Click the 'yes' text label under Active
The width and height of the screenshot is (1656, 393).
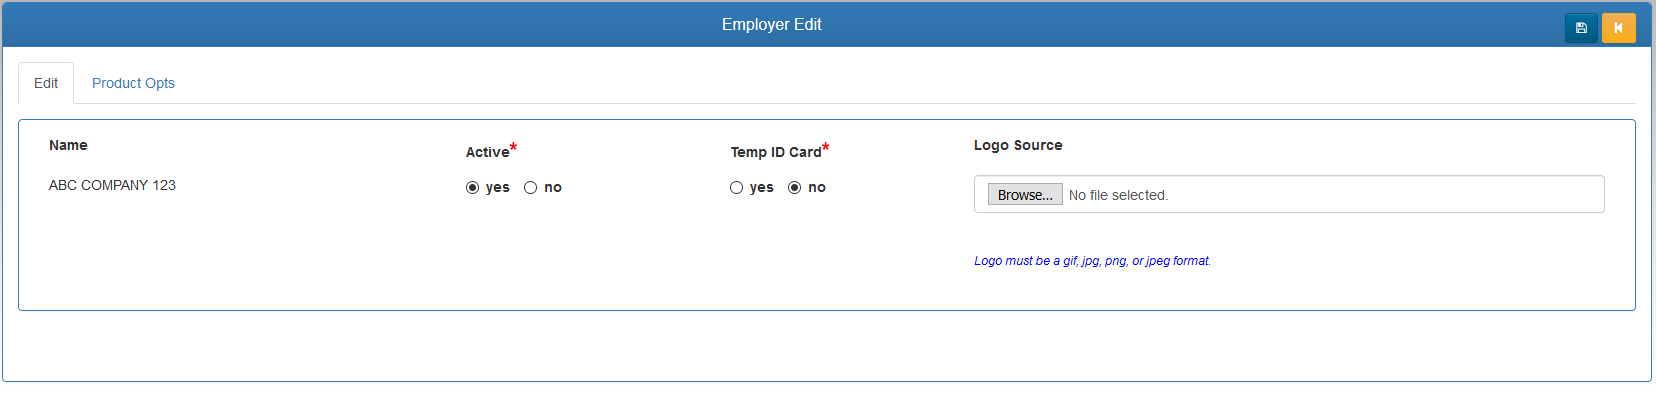(x=498, y=188)
